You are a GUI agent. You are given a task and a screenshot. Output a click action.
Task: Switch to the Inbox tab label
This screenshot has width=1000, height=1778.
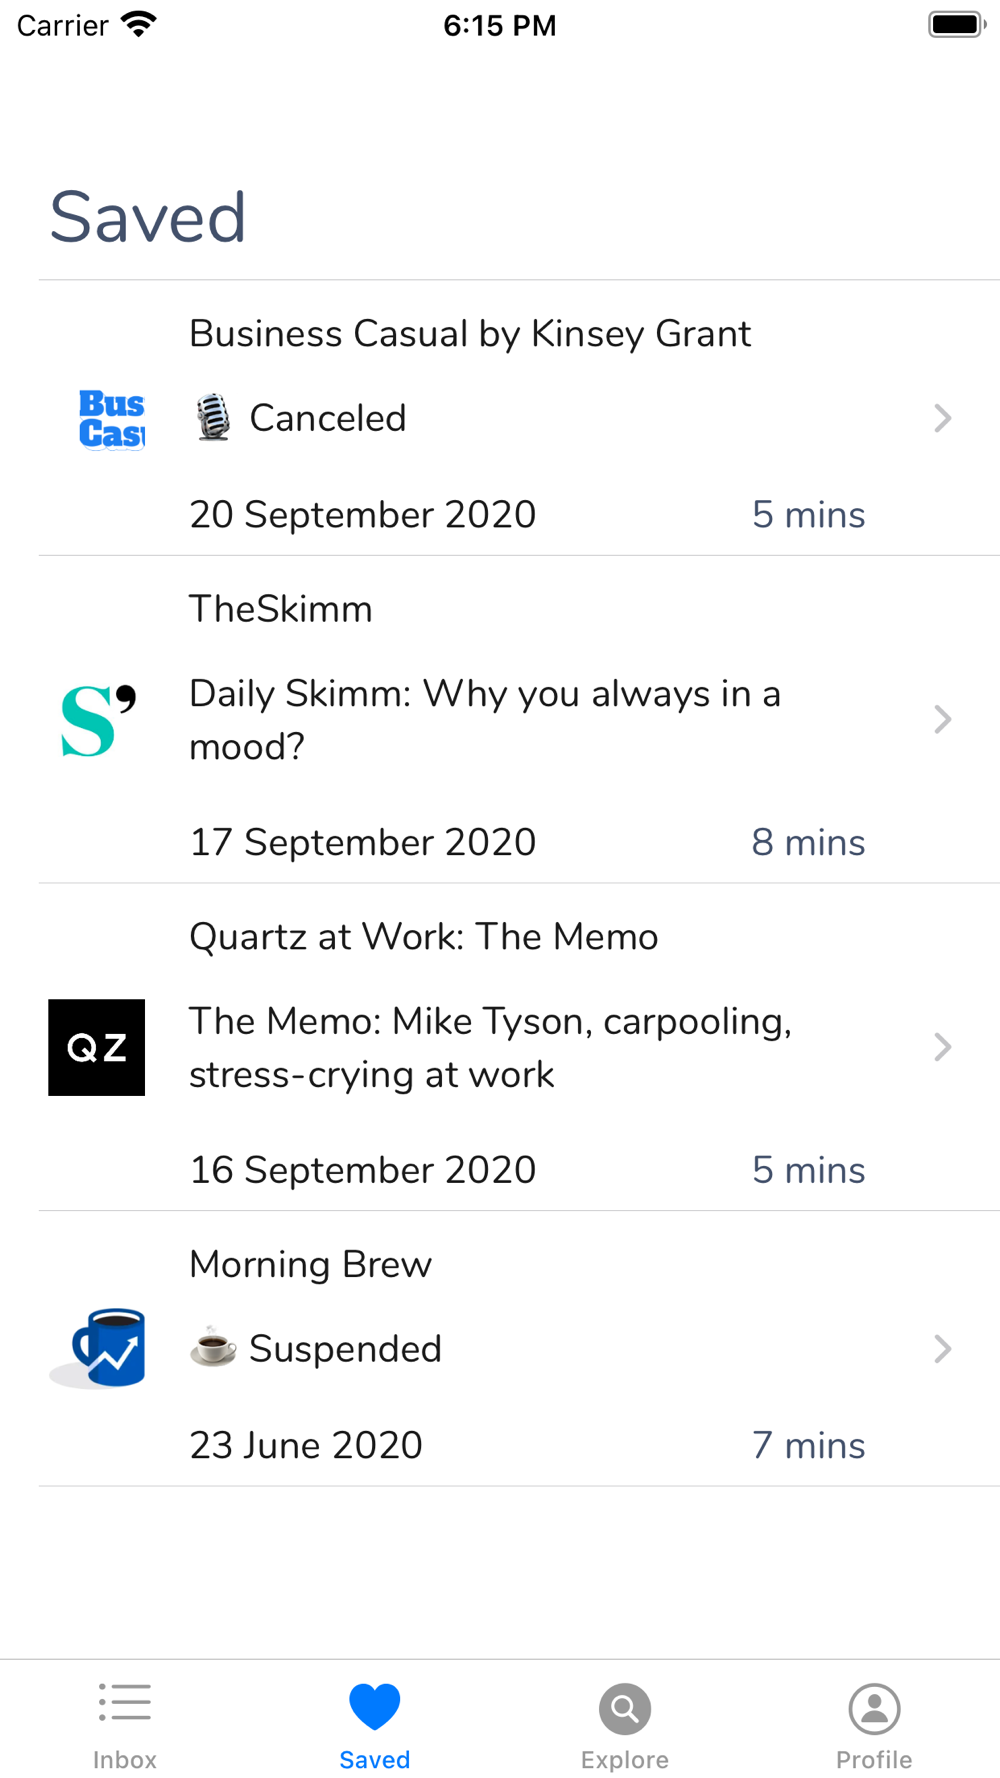pyautogui.click(x=125, y=1759)
